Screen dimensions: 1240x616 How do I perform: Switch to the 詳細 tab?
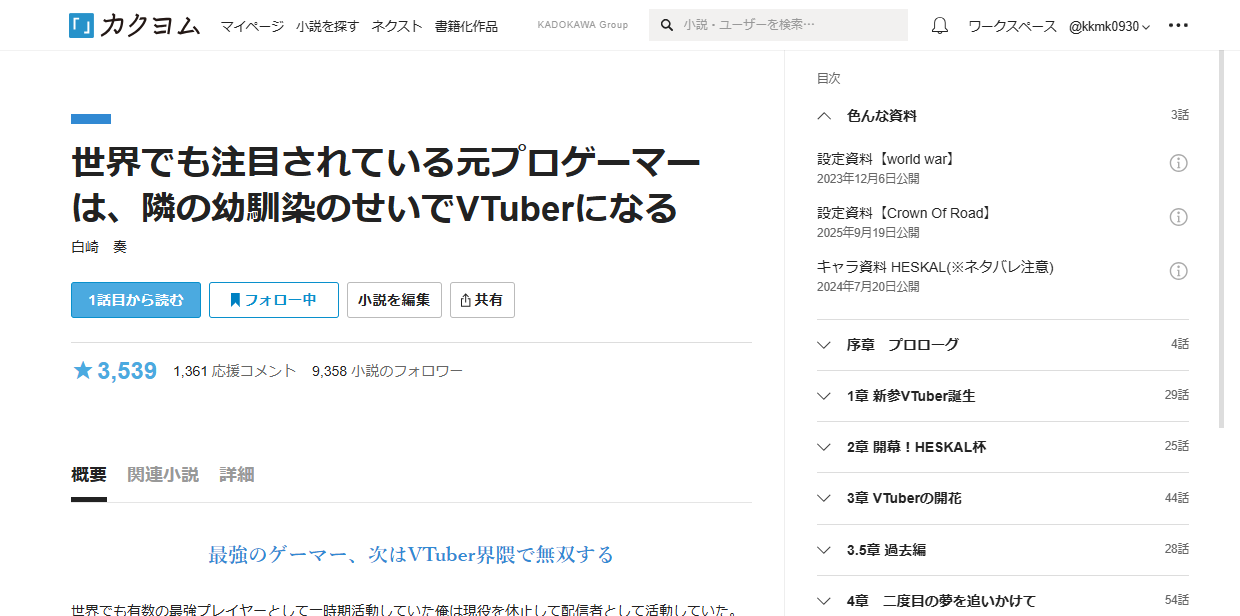237,475
